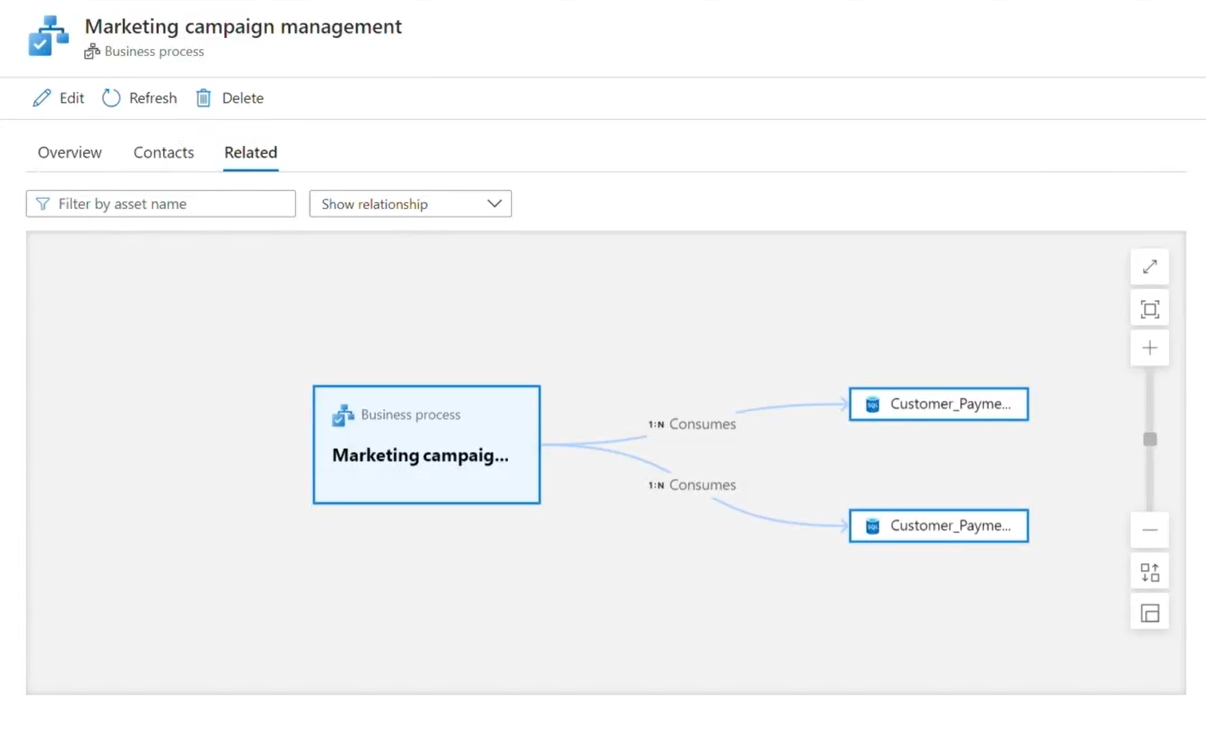Zoom out using the minus icon
This screenshot has width=1206, height=730.
(1148, 529)
